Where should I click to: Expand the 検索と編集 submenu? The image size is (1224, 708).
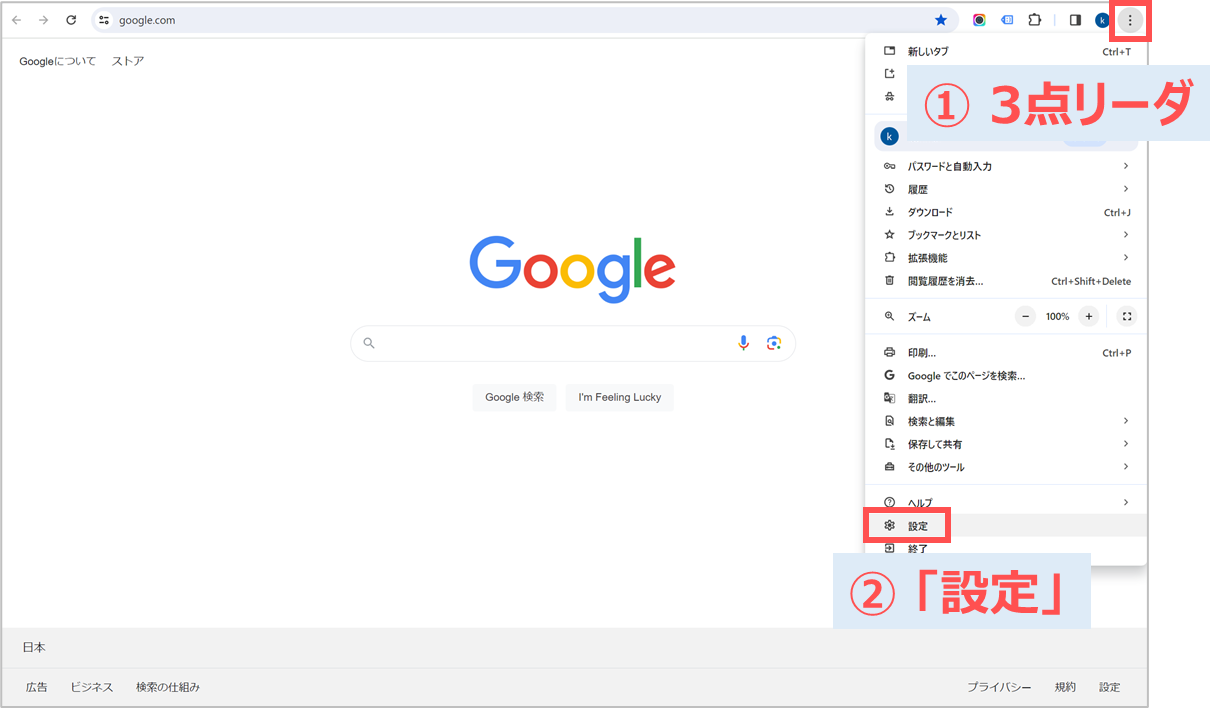pos(1006,421)
